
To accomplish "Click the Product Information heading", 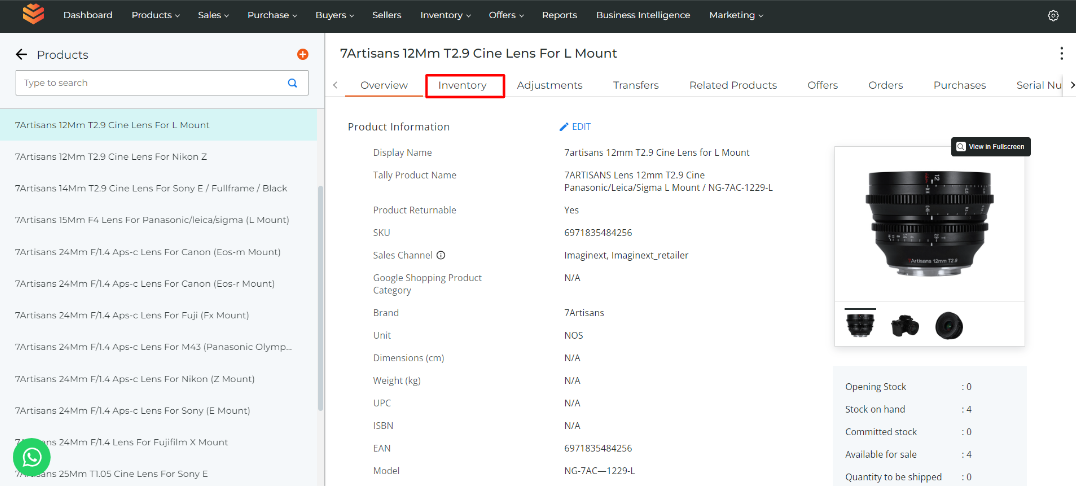I will click(399, 127).
